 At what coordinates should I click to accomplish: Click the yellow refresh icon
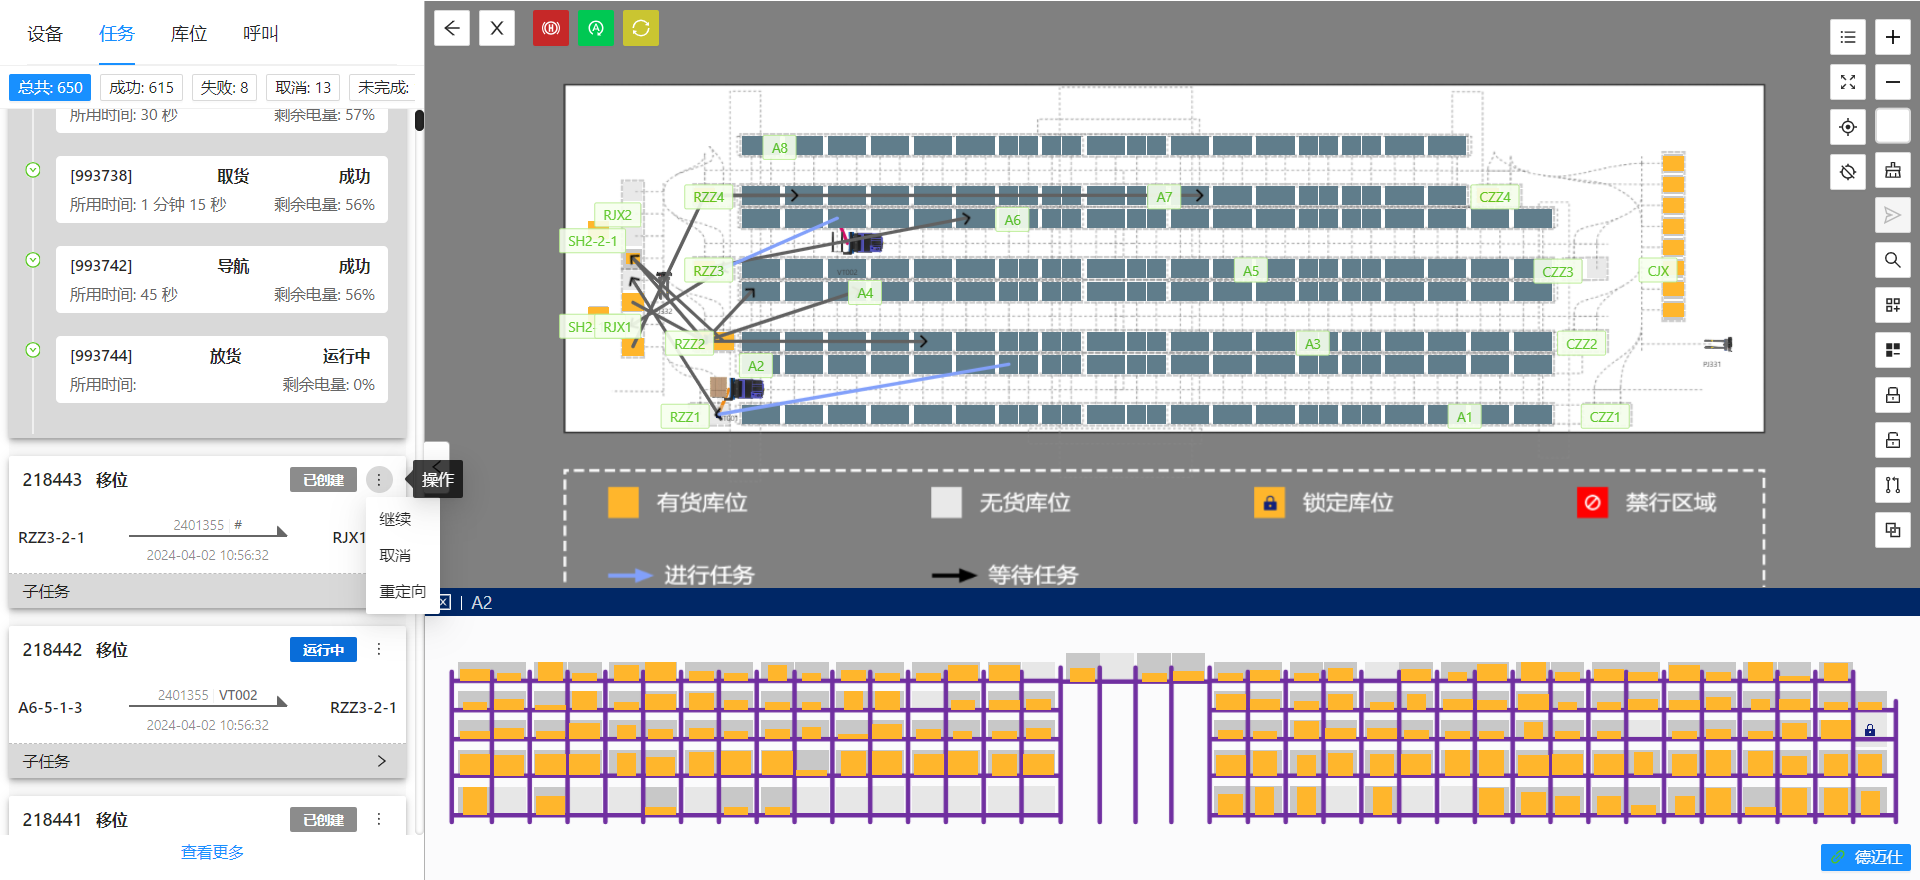point(641,28)
